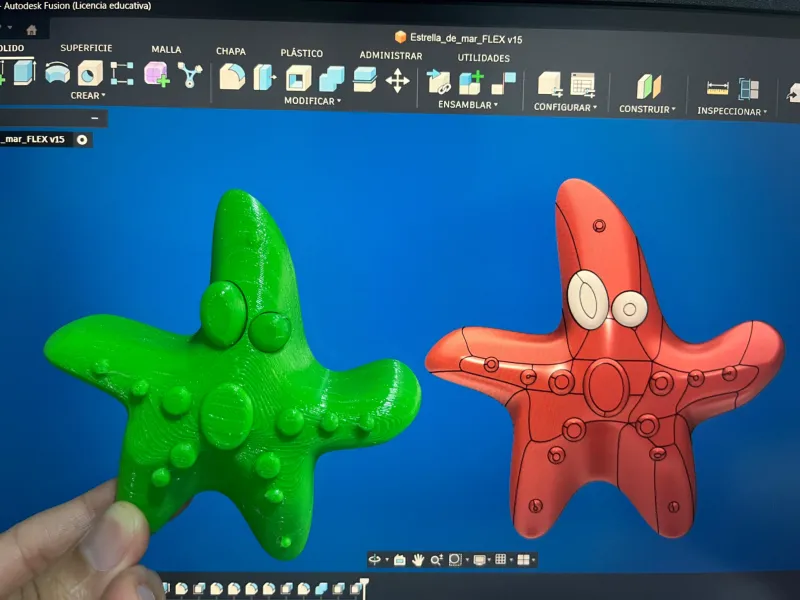Click the orange document cube icon
The image size is (800, 600).
pos(401,37)
